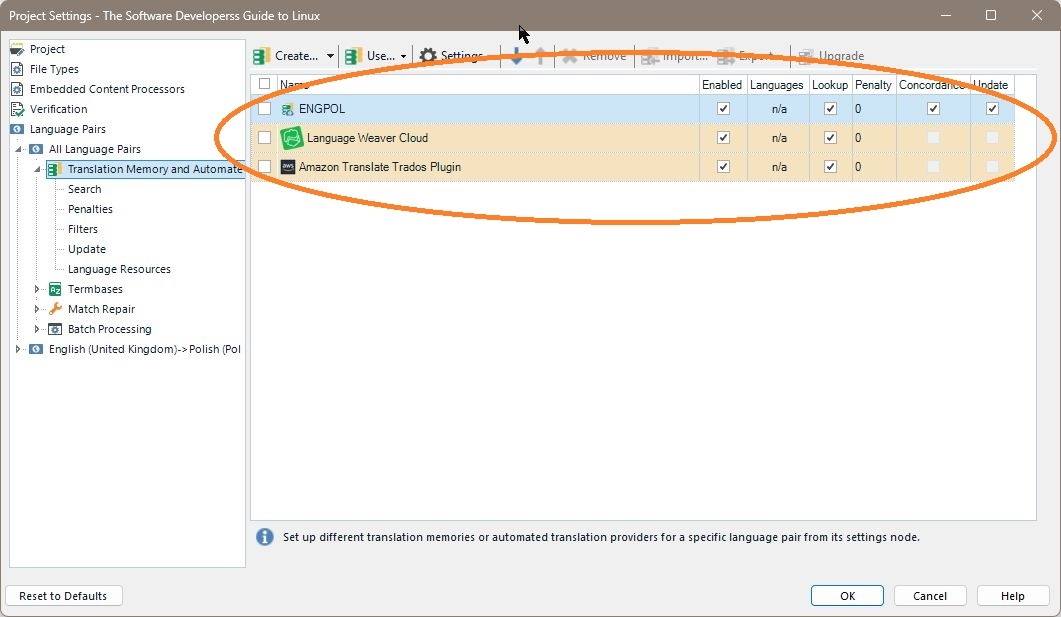
Task: Open the Use dropdown arrow
Action: click(x=402, y=56)
